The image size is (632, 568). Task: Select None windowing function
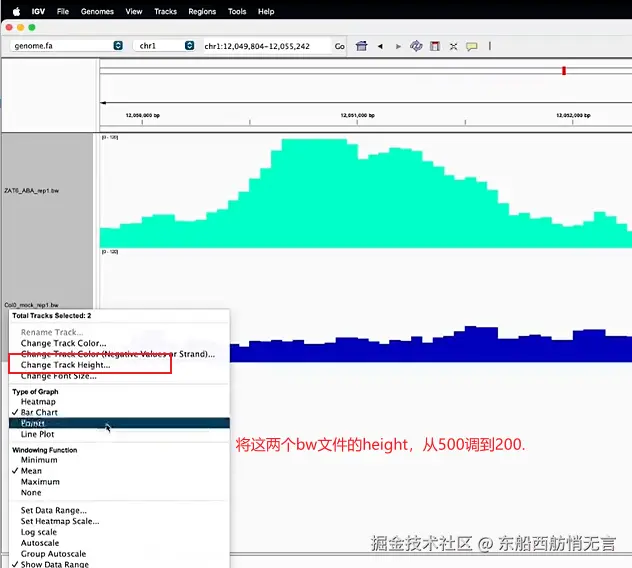pyautogui.click(x=31, y=493)
